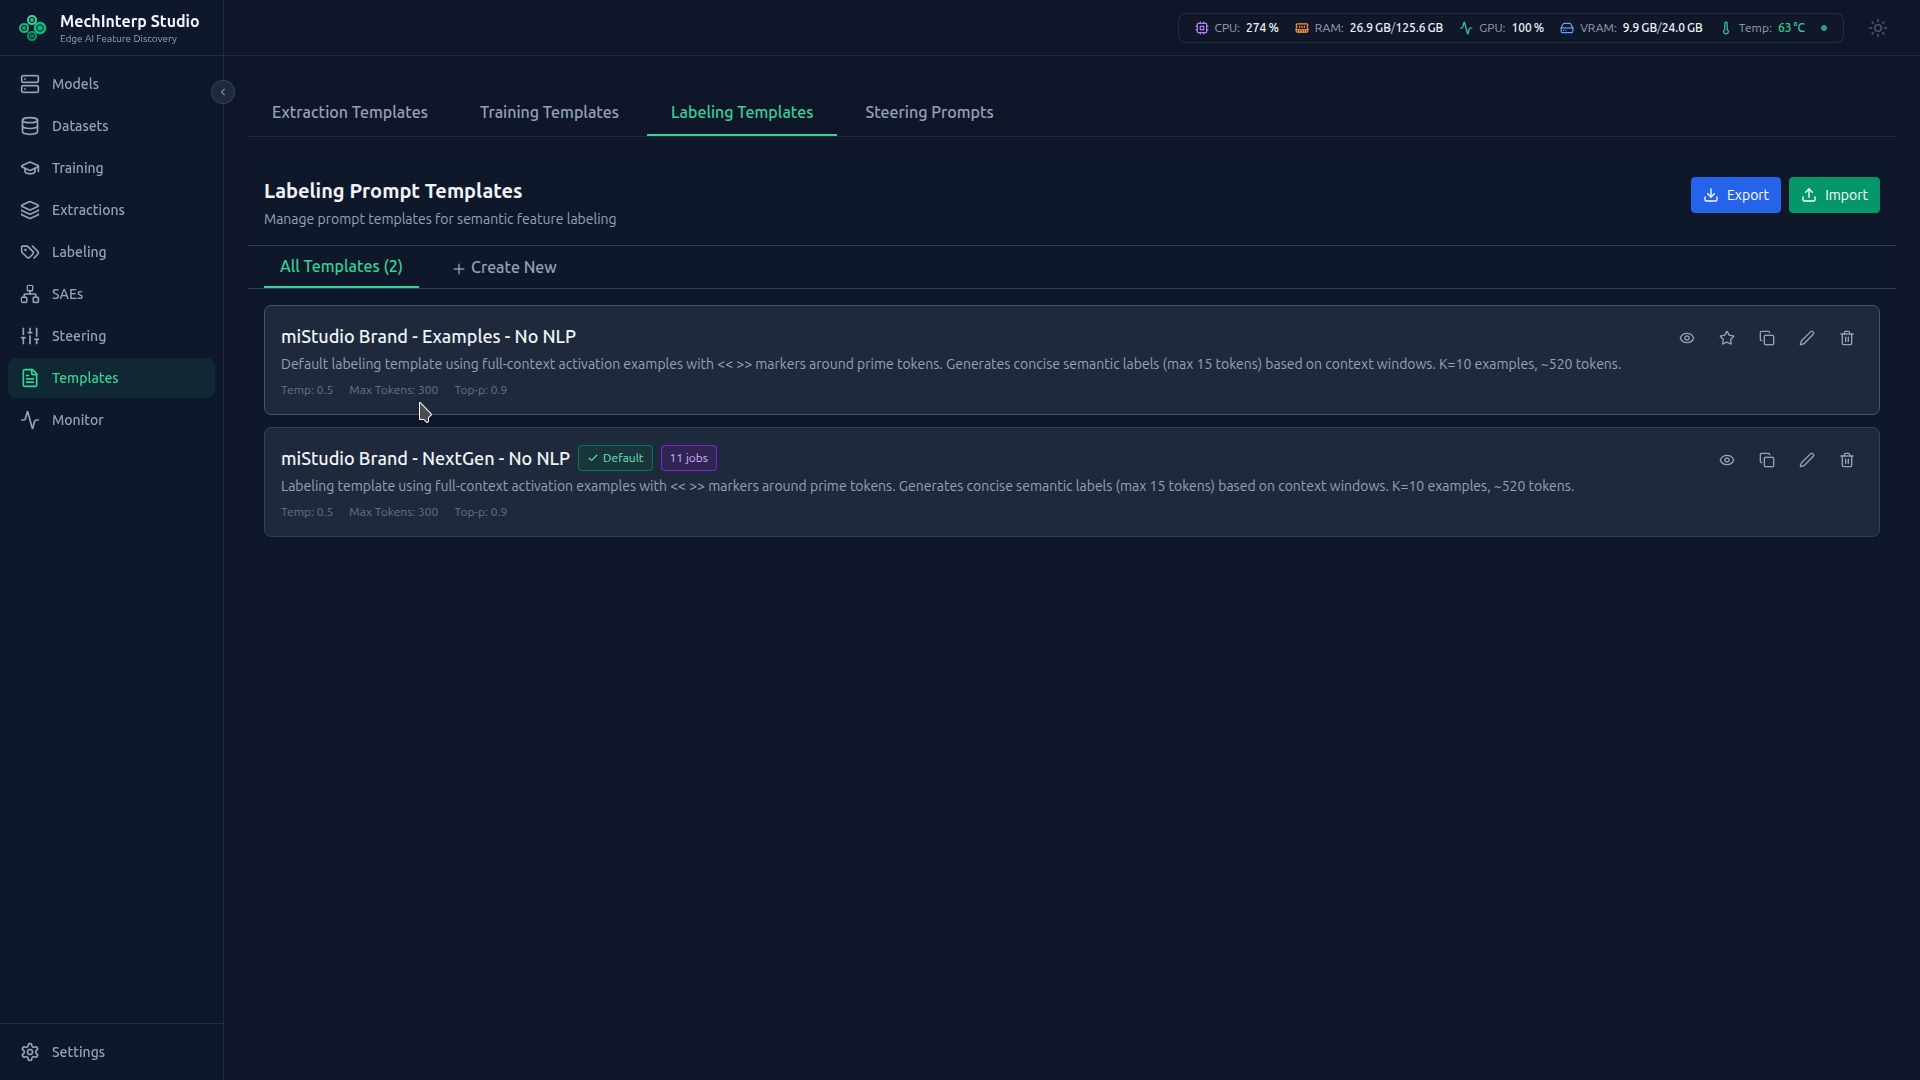Click Top-p: 0.9 on NextGen template
This screenshot has width=1920, height=1080.
click(x=480, y=512)
